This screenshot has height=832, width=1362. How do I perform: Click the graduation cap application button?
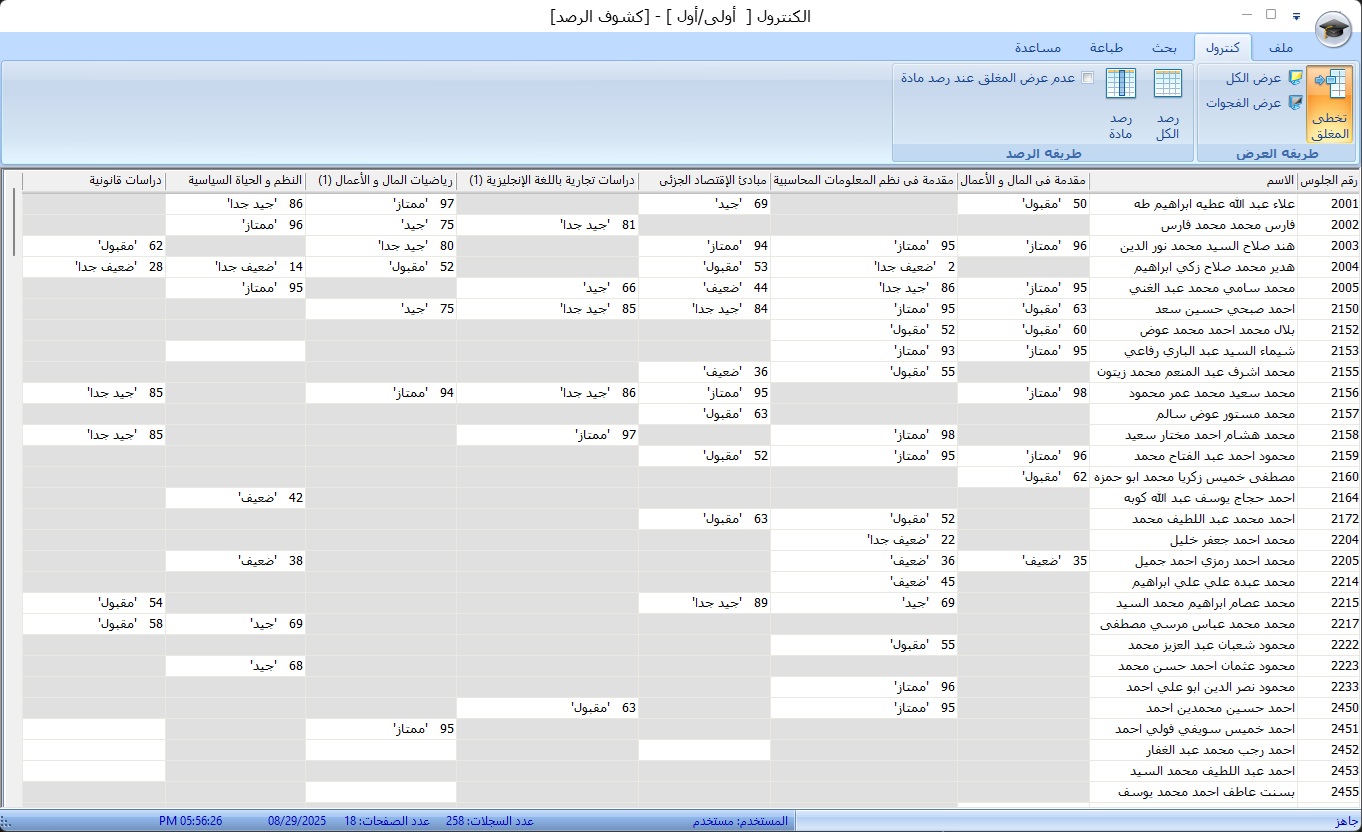pos(1331,29)
